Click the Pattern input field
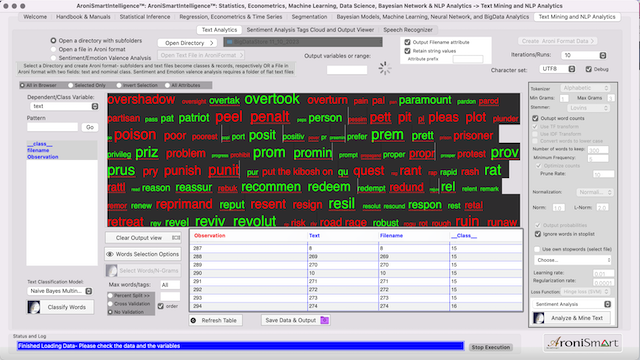The image size is (640, 360). point(52,127)
